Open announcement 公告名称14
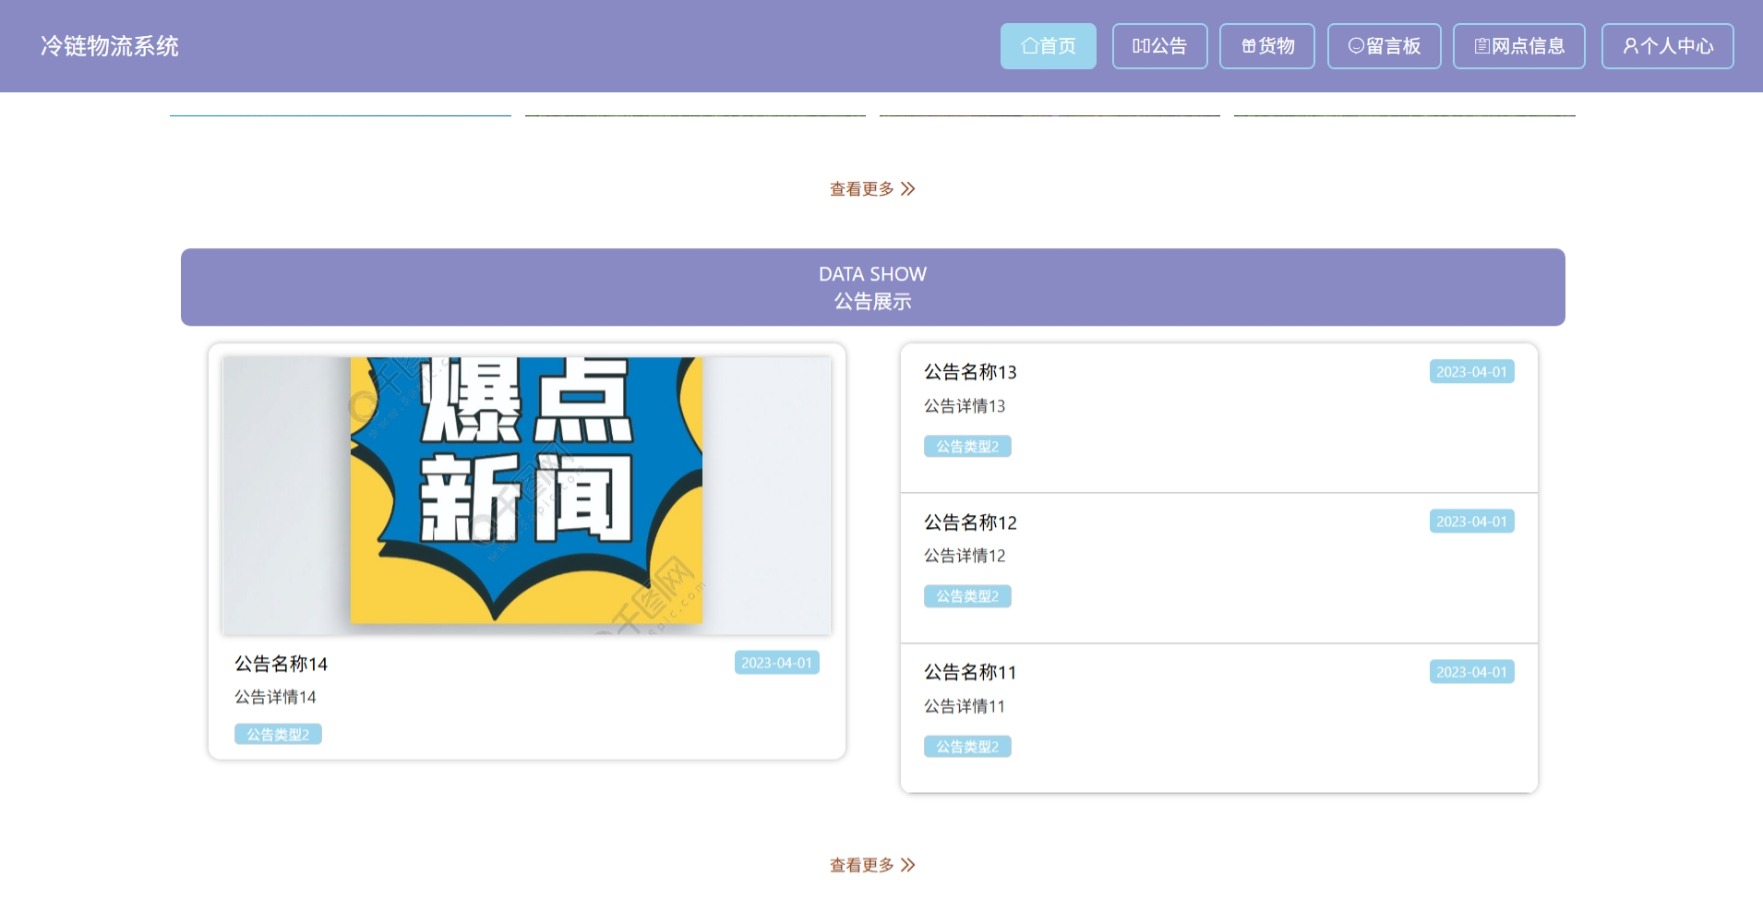The image size is (1763, 903). click(281, 664)
